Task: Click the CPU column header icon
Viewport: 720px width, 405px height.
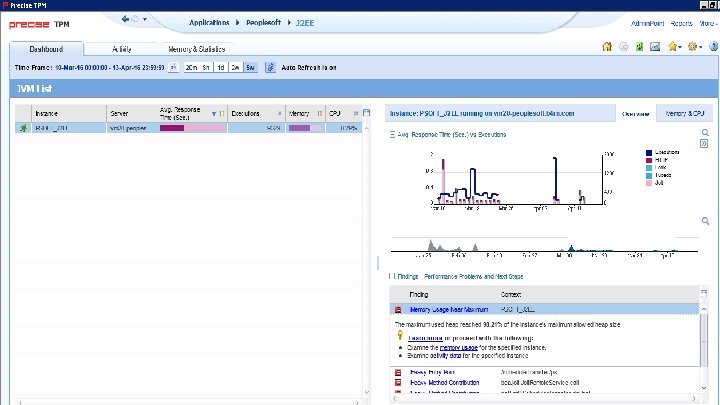Action: pyautogui.click(x=356, y=113)
